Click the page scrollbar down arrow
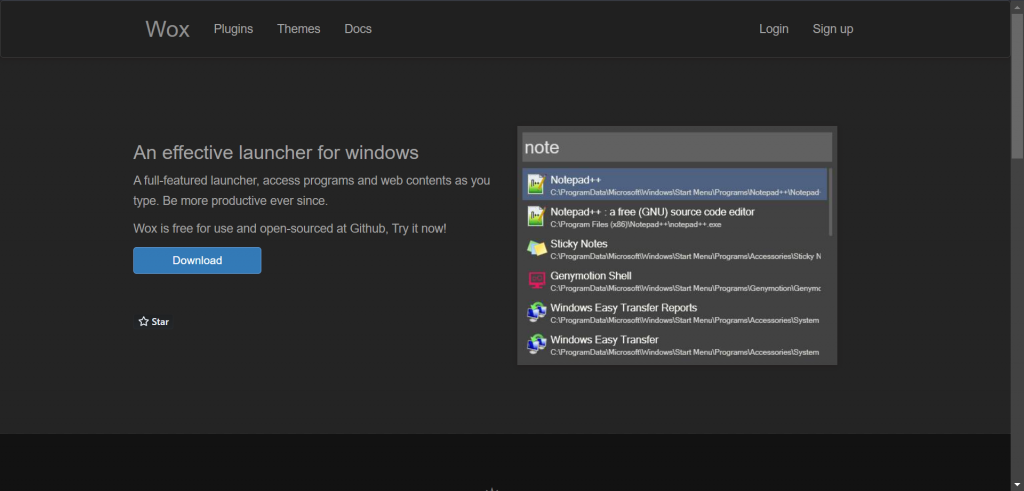Viewport: 1024px width, 491px height. click(1017, 484)
